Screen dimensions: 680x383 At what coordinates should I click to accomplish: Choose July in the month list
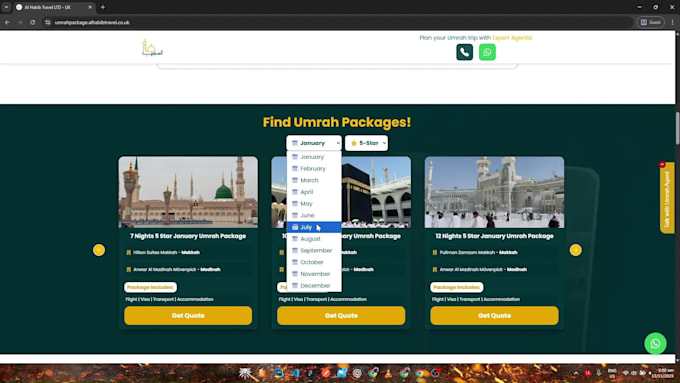pos(314,227)
